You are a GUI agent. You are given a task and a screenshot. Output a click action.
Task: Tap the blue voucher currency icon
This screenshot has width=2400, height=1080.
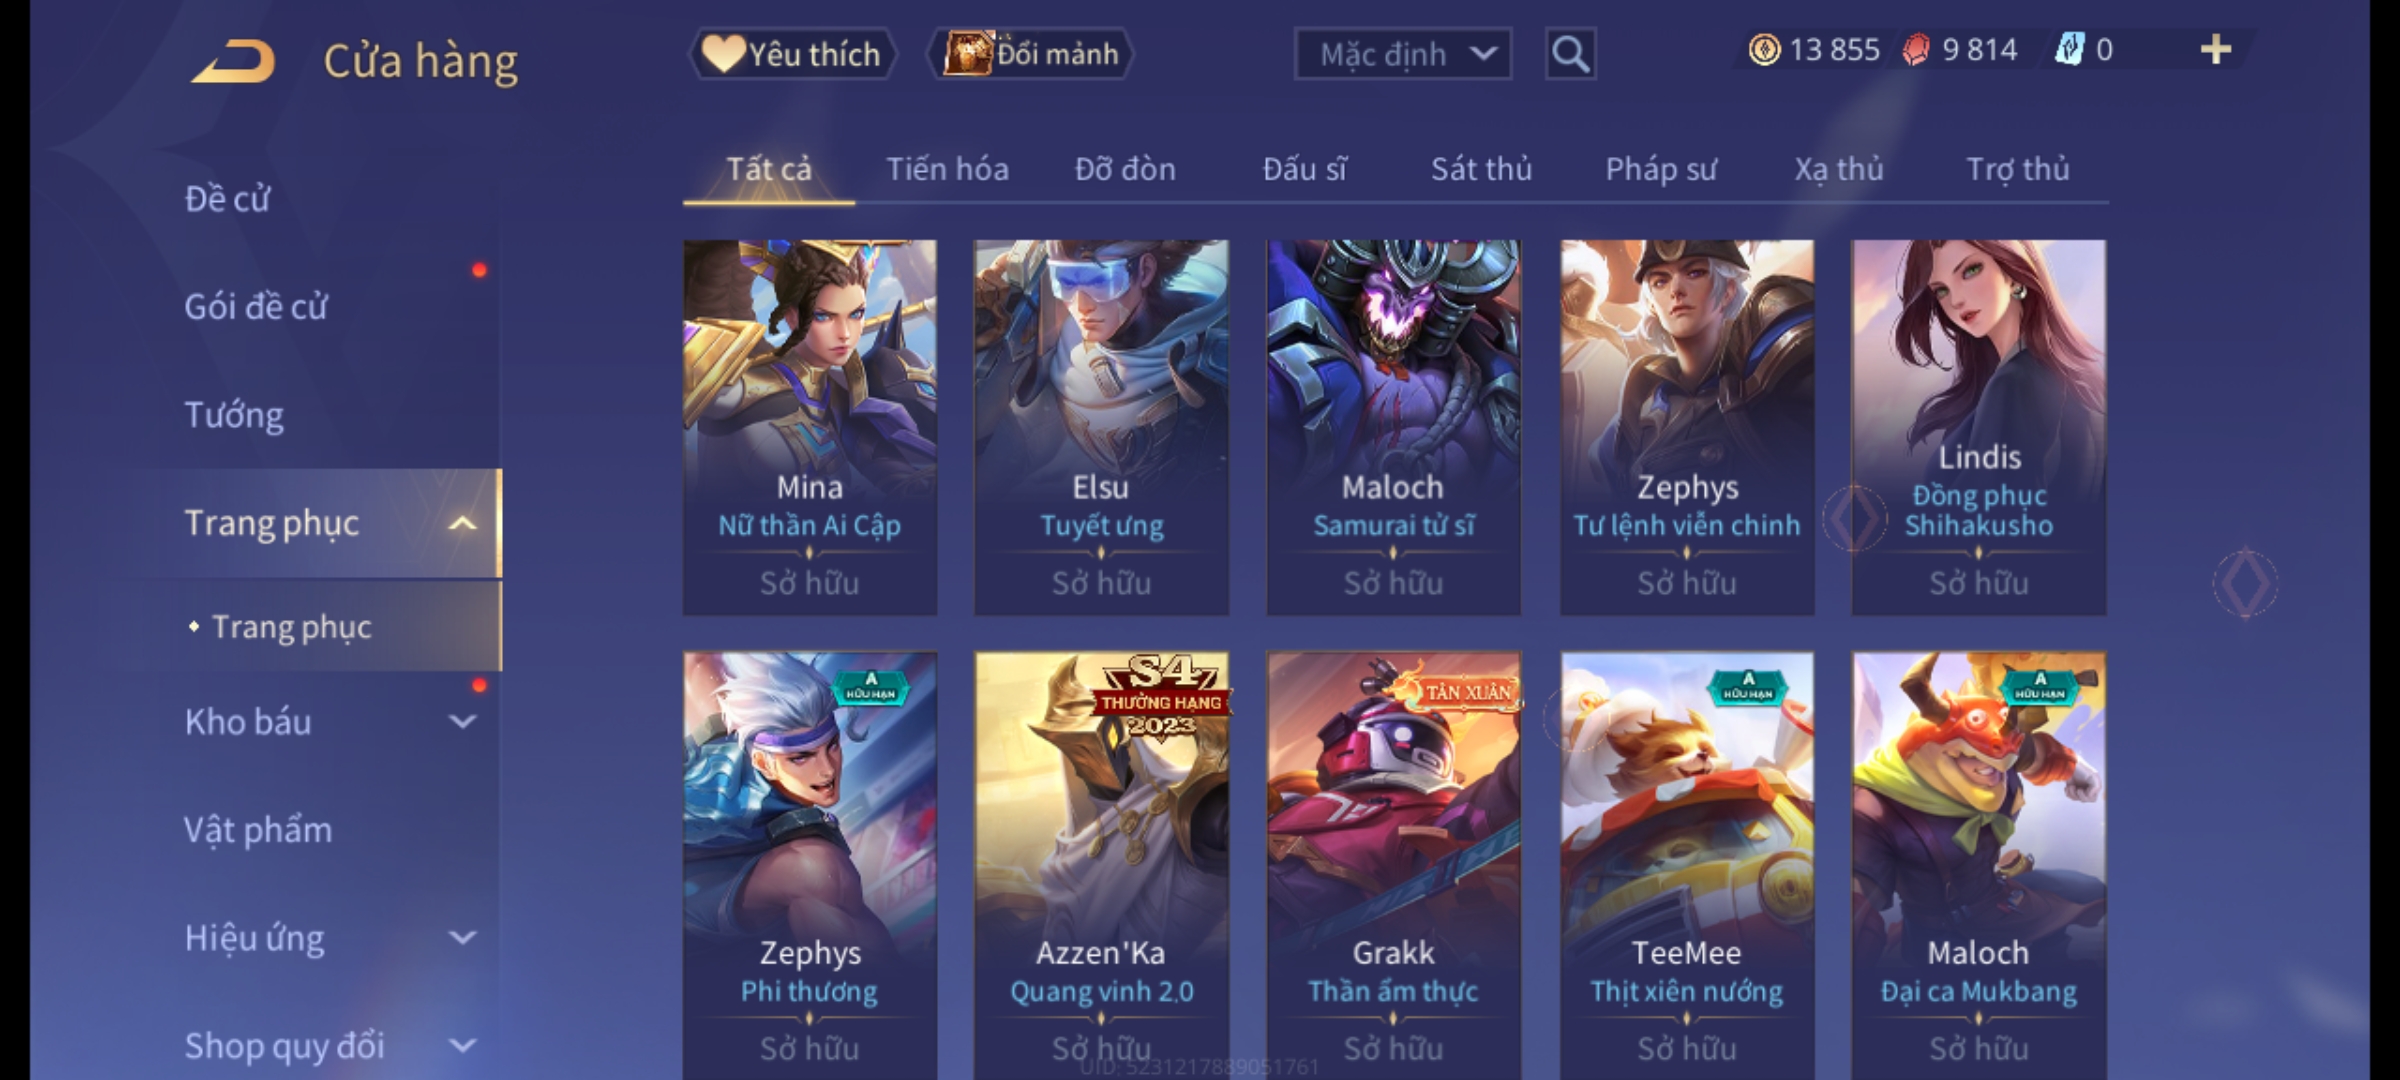click(x=2069, y=49)
